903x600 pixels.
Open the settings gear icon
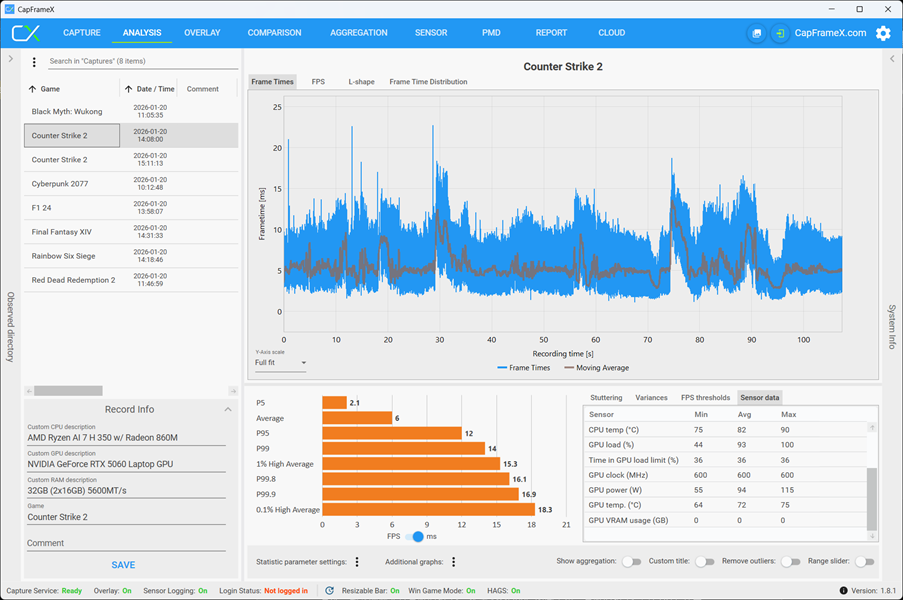coord(883,33)
